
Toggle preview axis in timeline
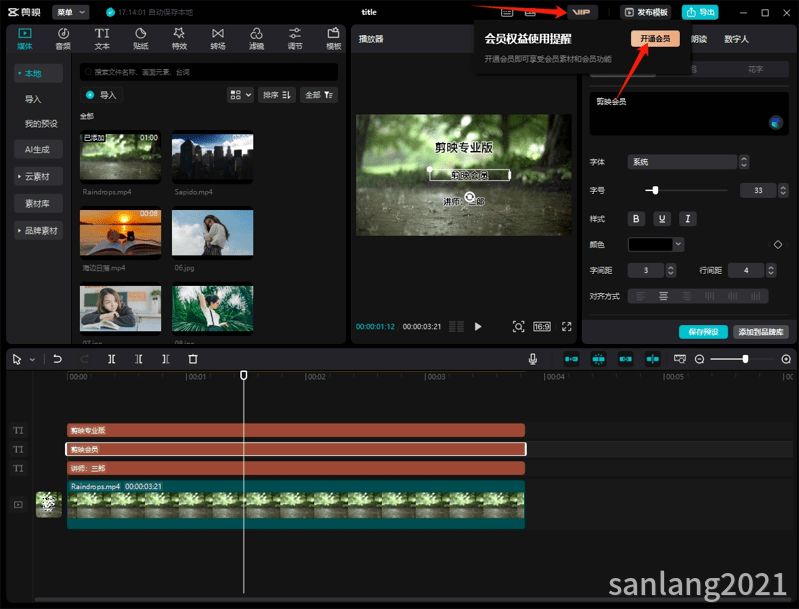pyautogui.click(x=652, y=359)
